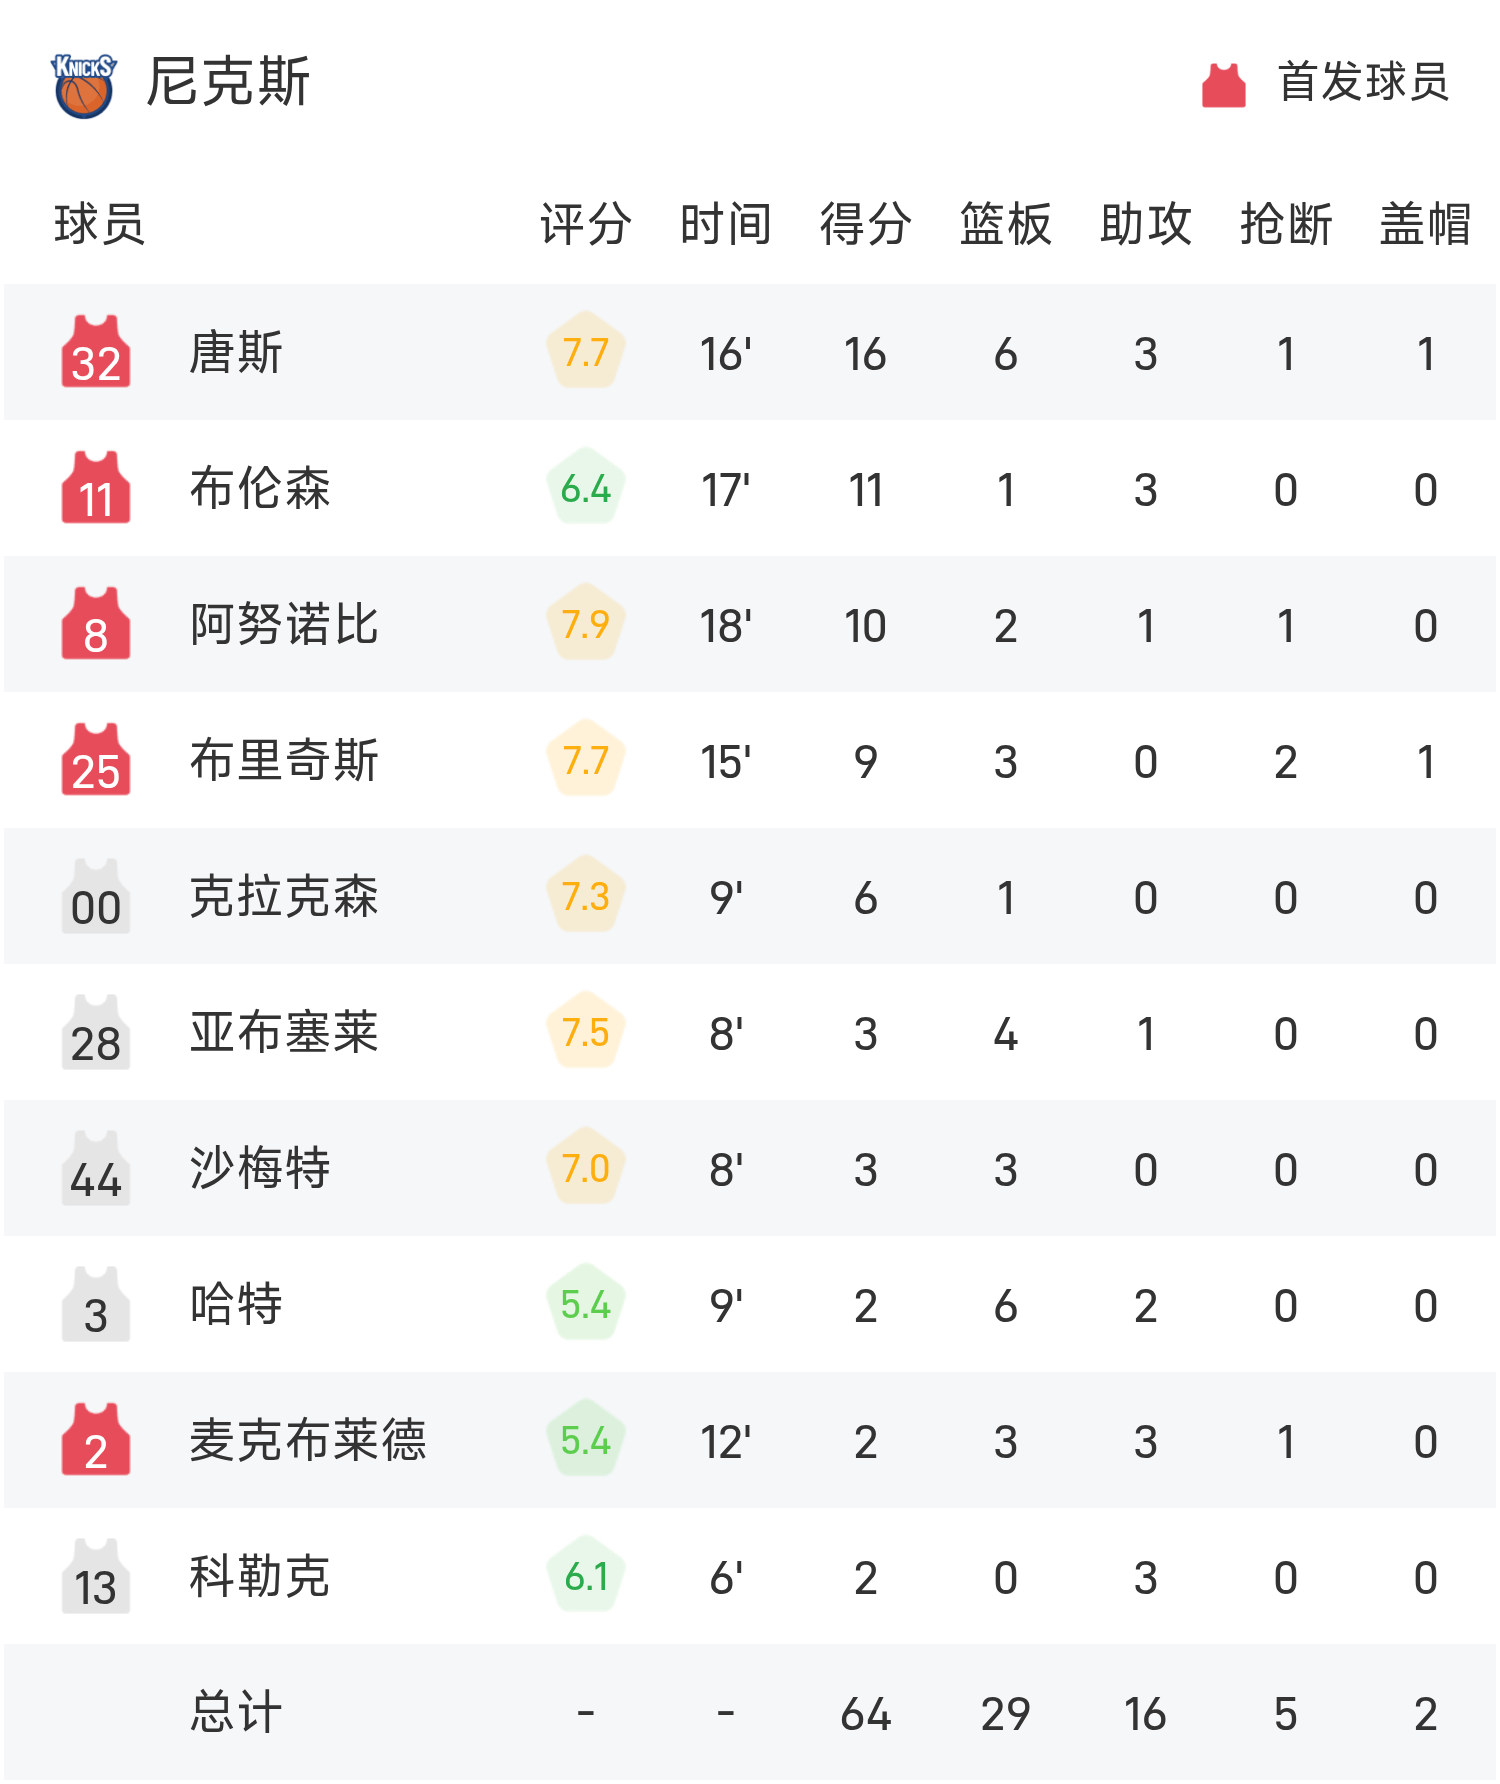Screen dimensions: 1500x1784
Task: Click the number 8 jersey for 阿努诺比
Action: 96,624
